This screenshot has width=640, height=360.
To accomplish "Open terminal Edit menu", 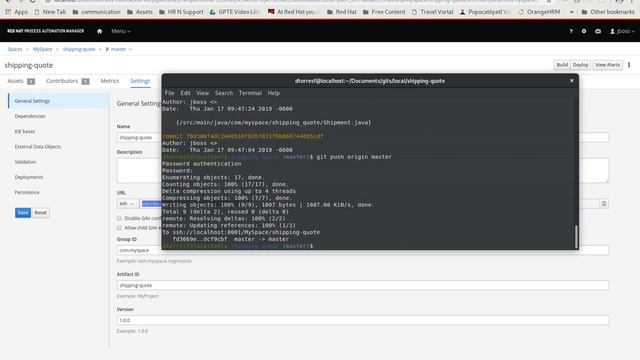I will [185, 93].
